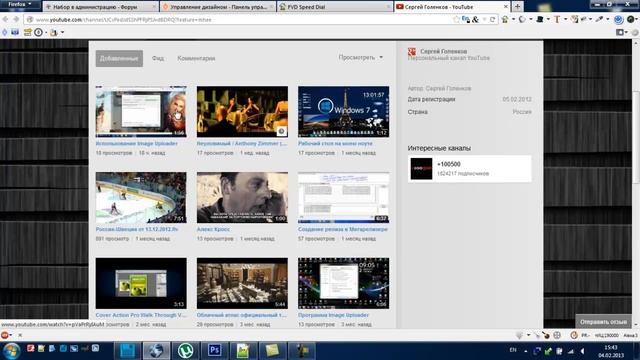Open the 'Алекс Кросс' video thumbnail

tap(242, 197)
